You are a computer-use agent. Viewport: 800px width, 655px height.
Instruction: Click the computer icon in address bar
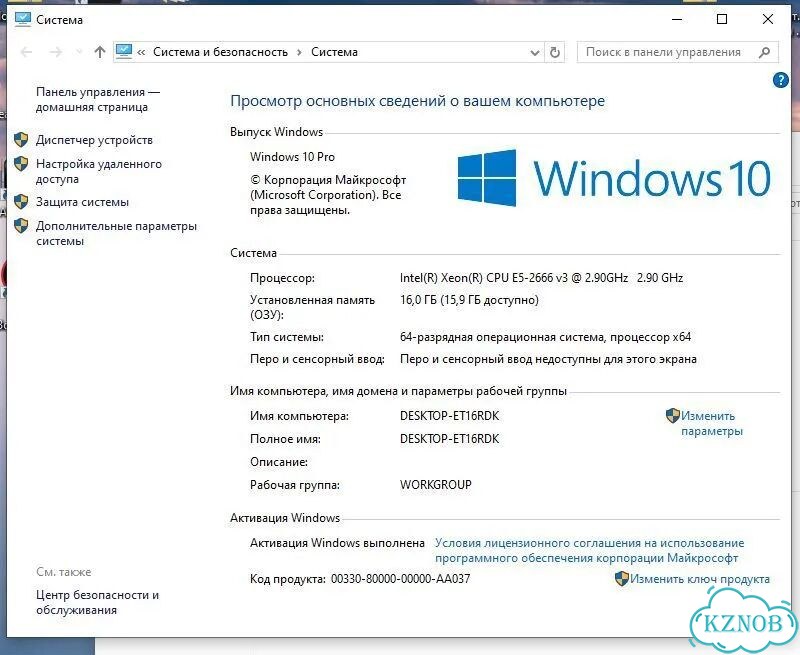pos(124,52)
